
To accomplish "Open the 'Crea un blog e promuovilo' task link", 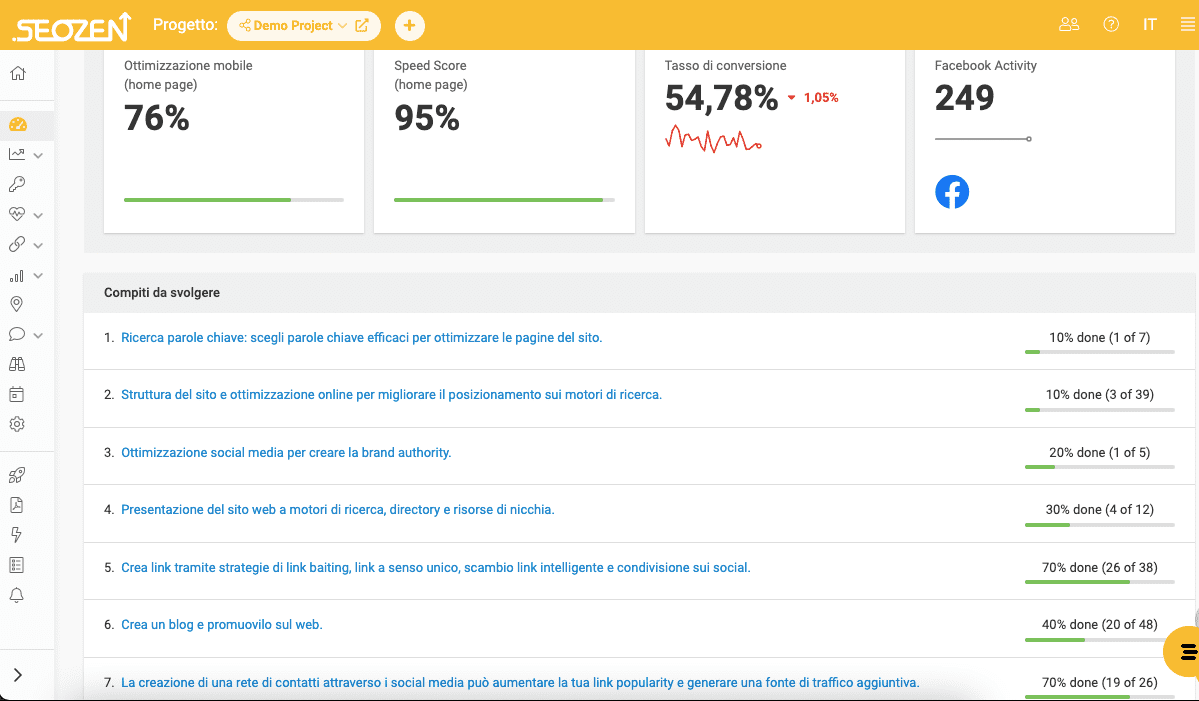I will 222,625.
